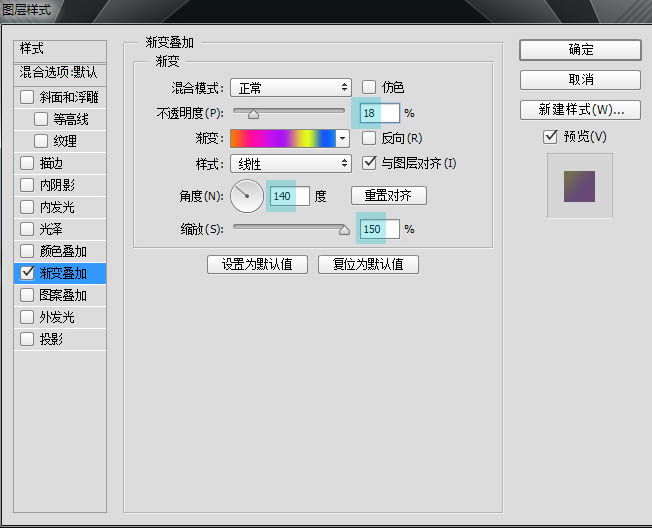Click the angle field showing 140

[290, 196]
